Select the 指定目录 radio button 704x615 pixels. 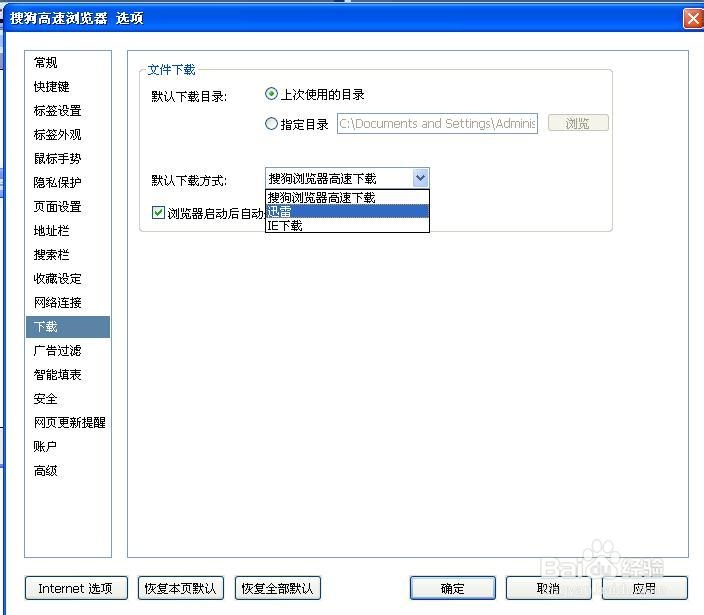271,123
